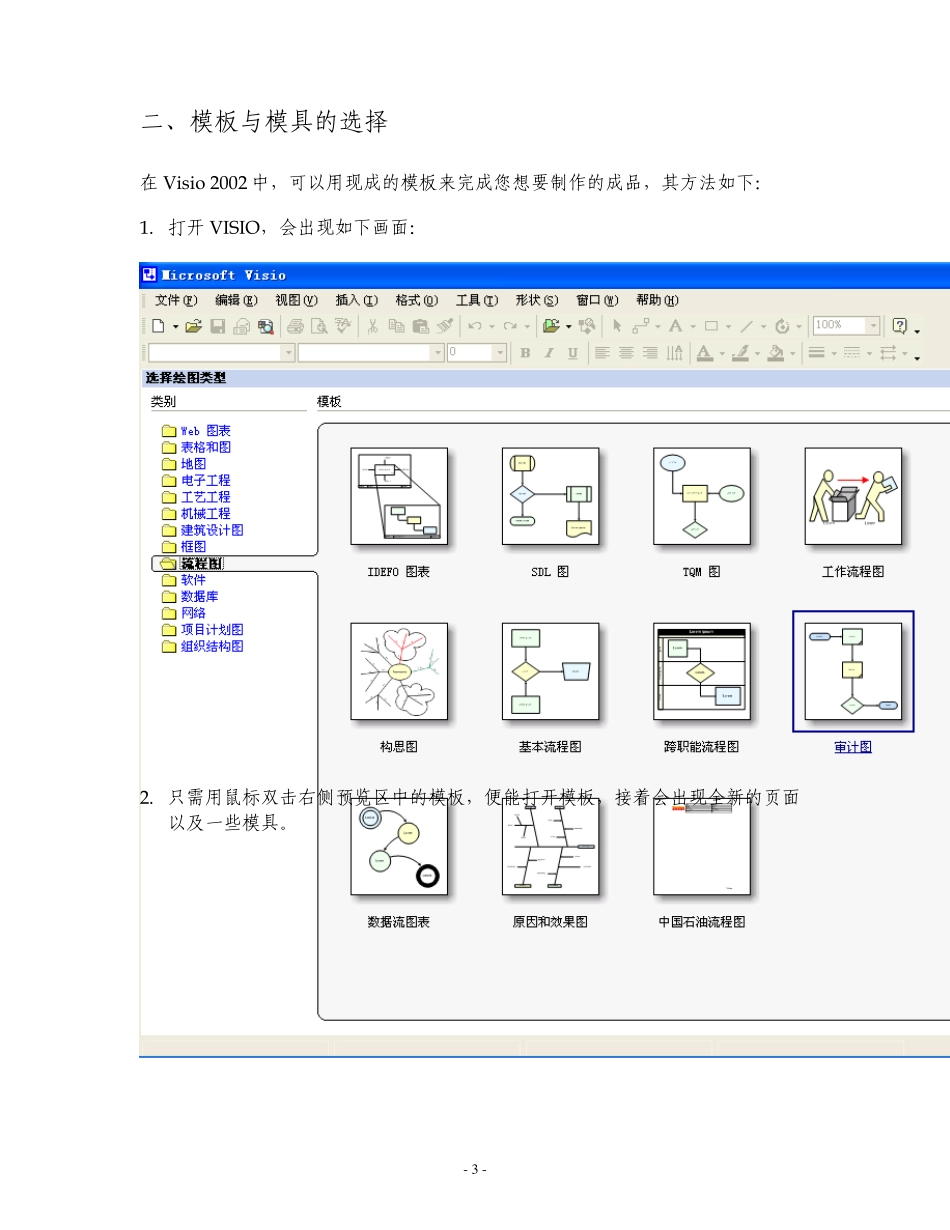Open the 组织结构图 category folder
The image size is (950, 1230).
point(203,646)
